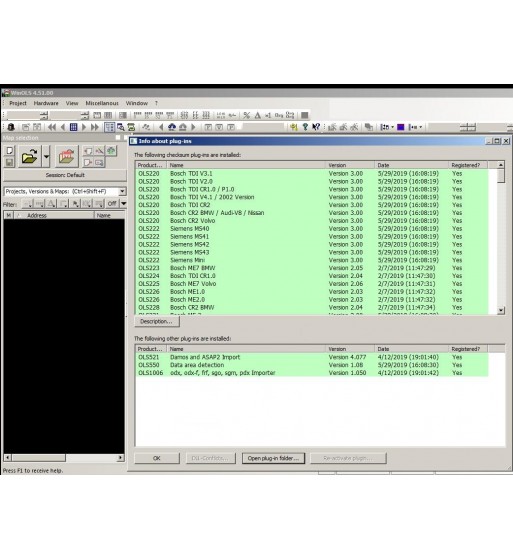Click the Date column header in other plug-ins list

click(411, 349)
